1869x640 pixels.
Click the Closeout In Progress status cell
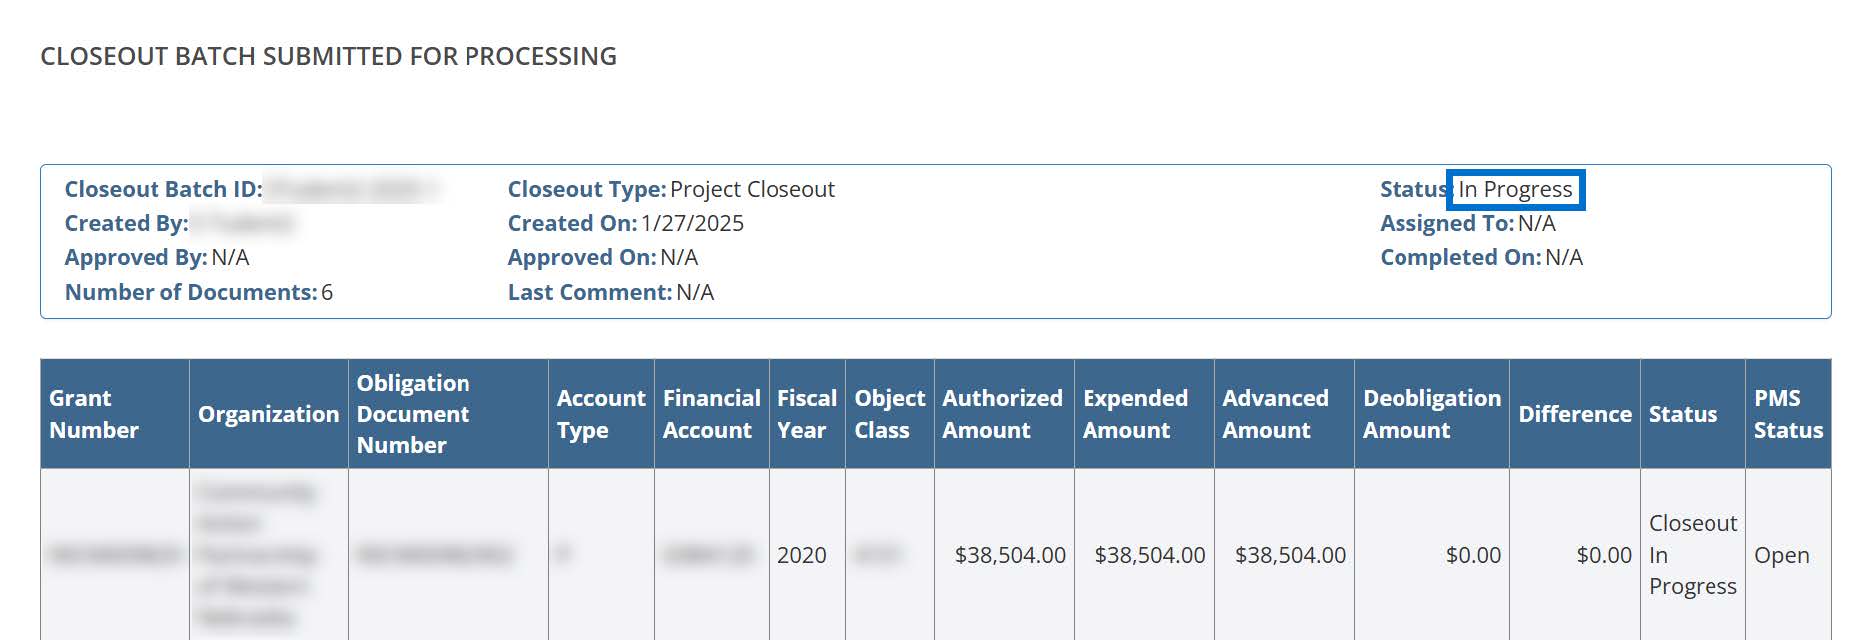tap(1692, 555)
